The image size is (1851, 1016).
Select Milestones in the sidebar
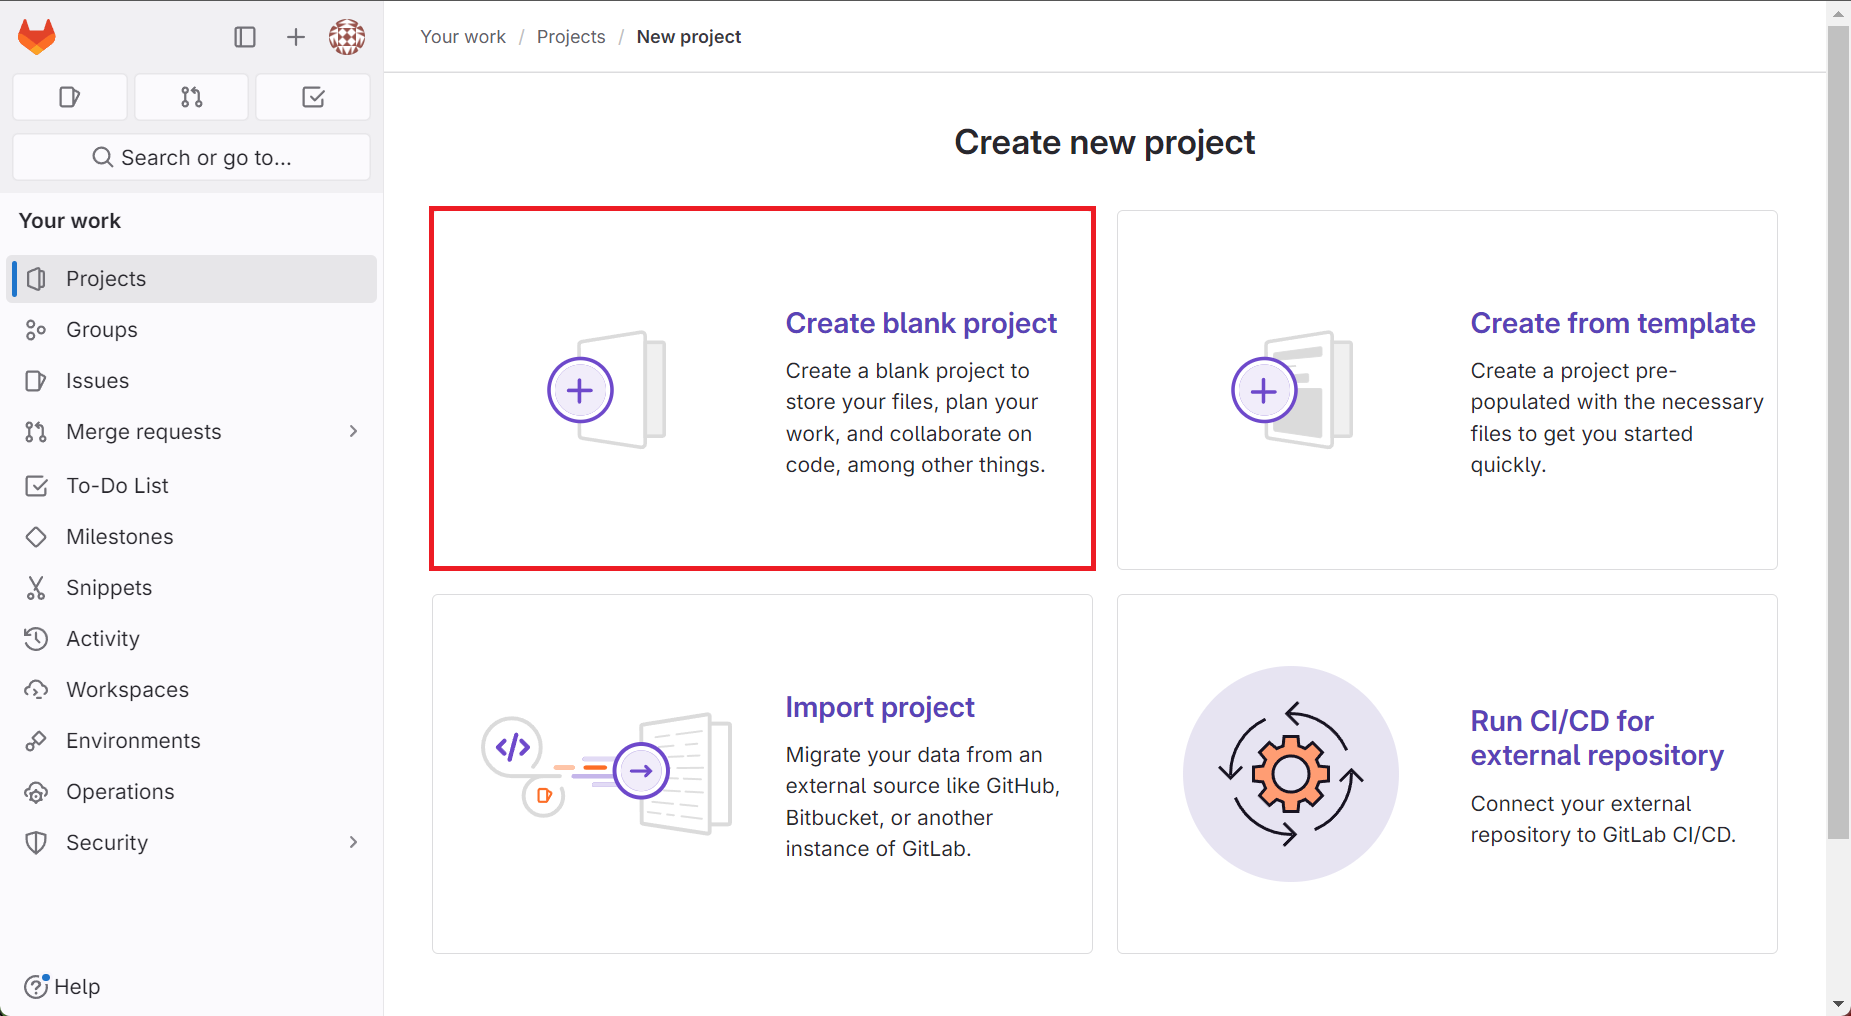117,536
